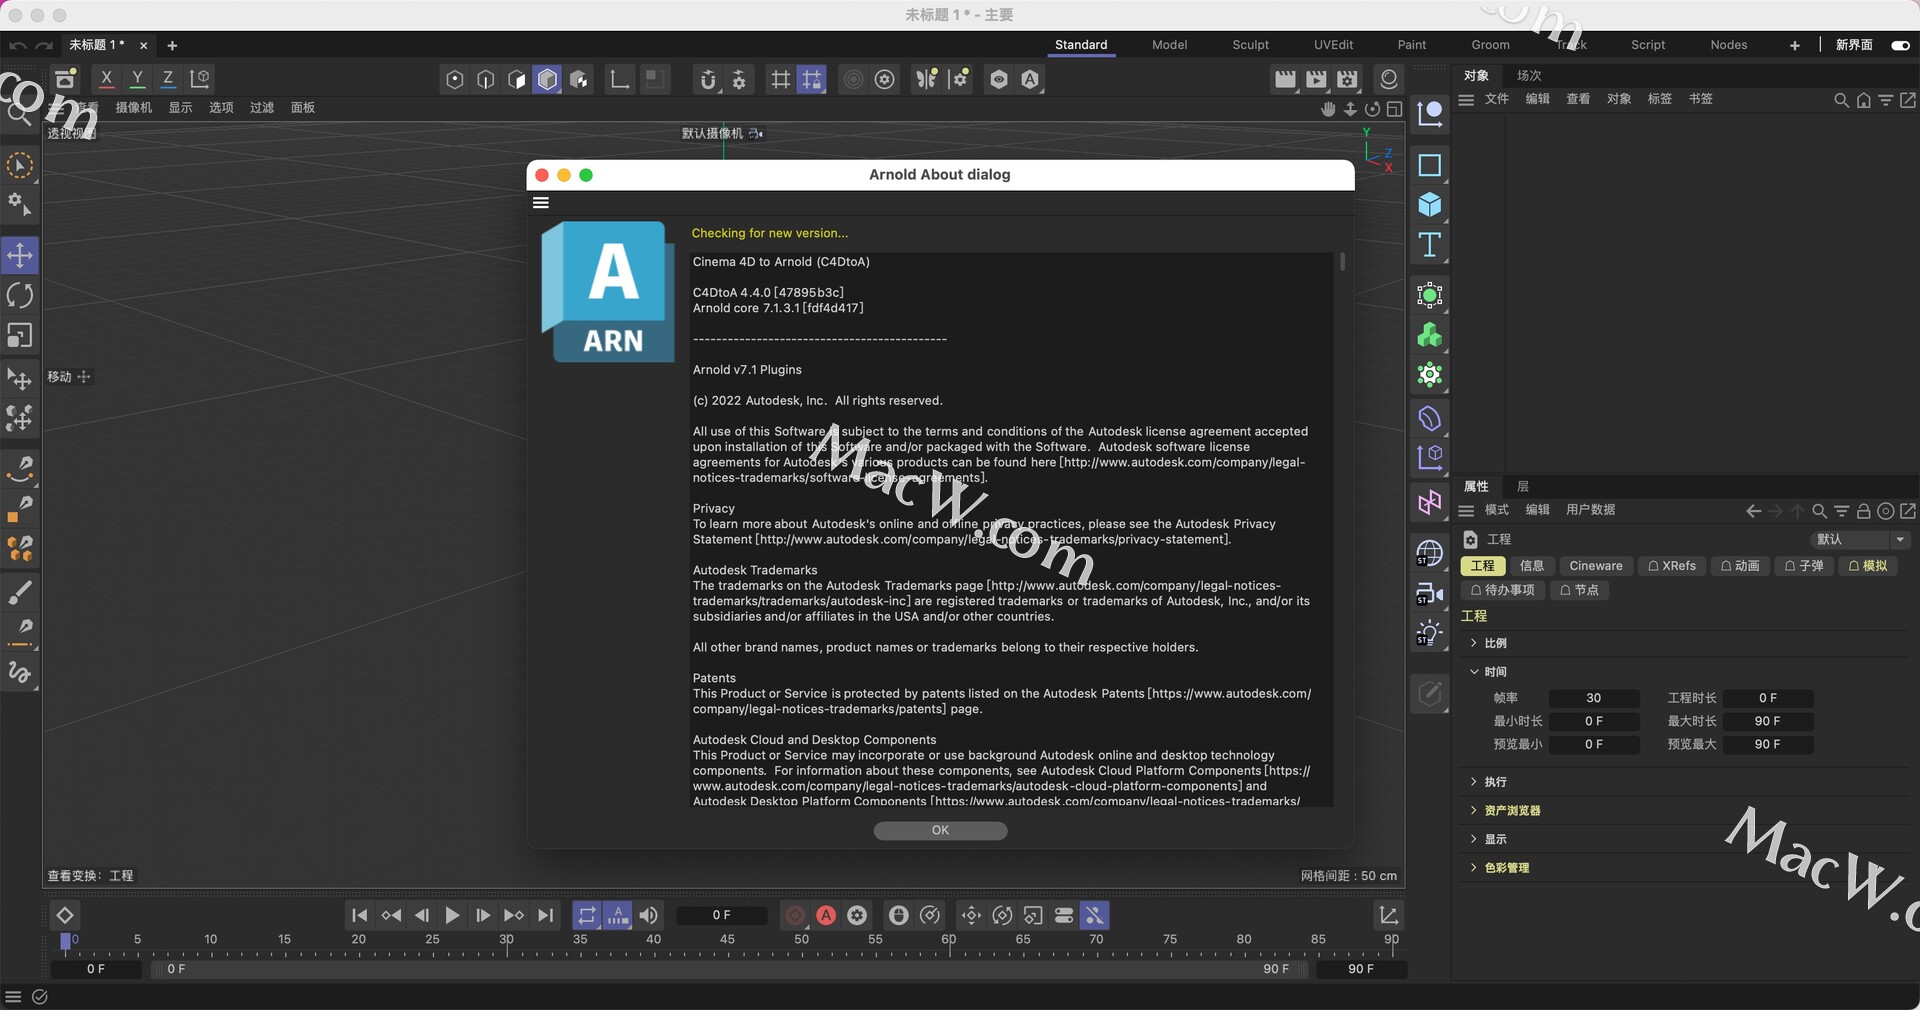Click the keyframe options gear icon
Image resolution: width=1920 pixels, height=1010 pixels.
pos(857,915)
